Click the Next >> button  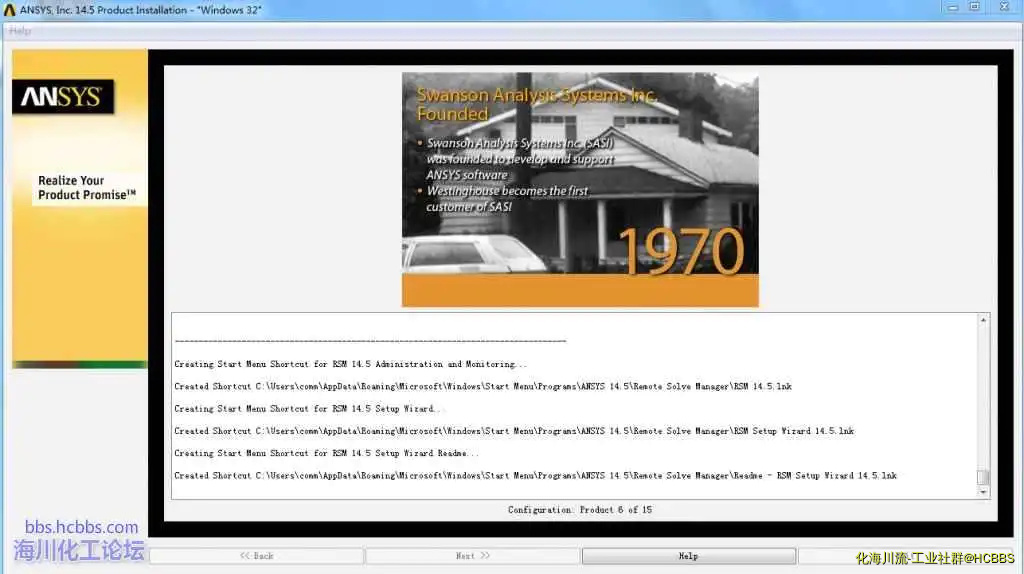coord(472,556)
